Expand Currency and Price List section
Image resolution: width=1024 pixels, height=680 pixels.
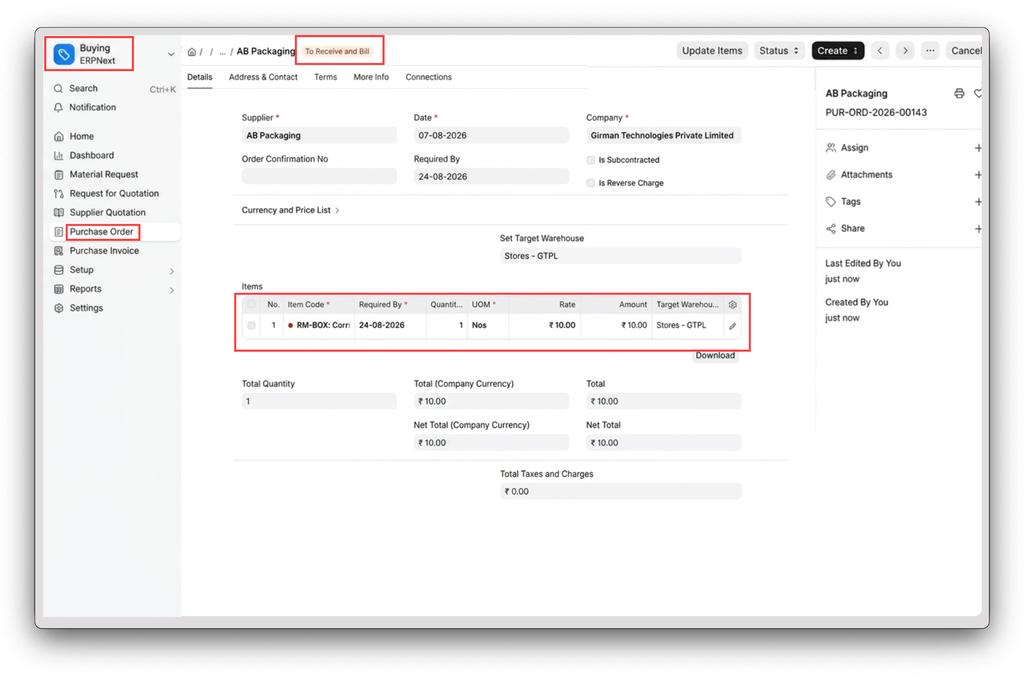coord(291,210)
